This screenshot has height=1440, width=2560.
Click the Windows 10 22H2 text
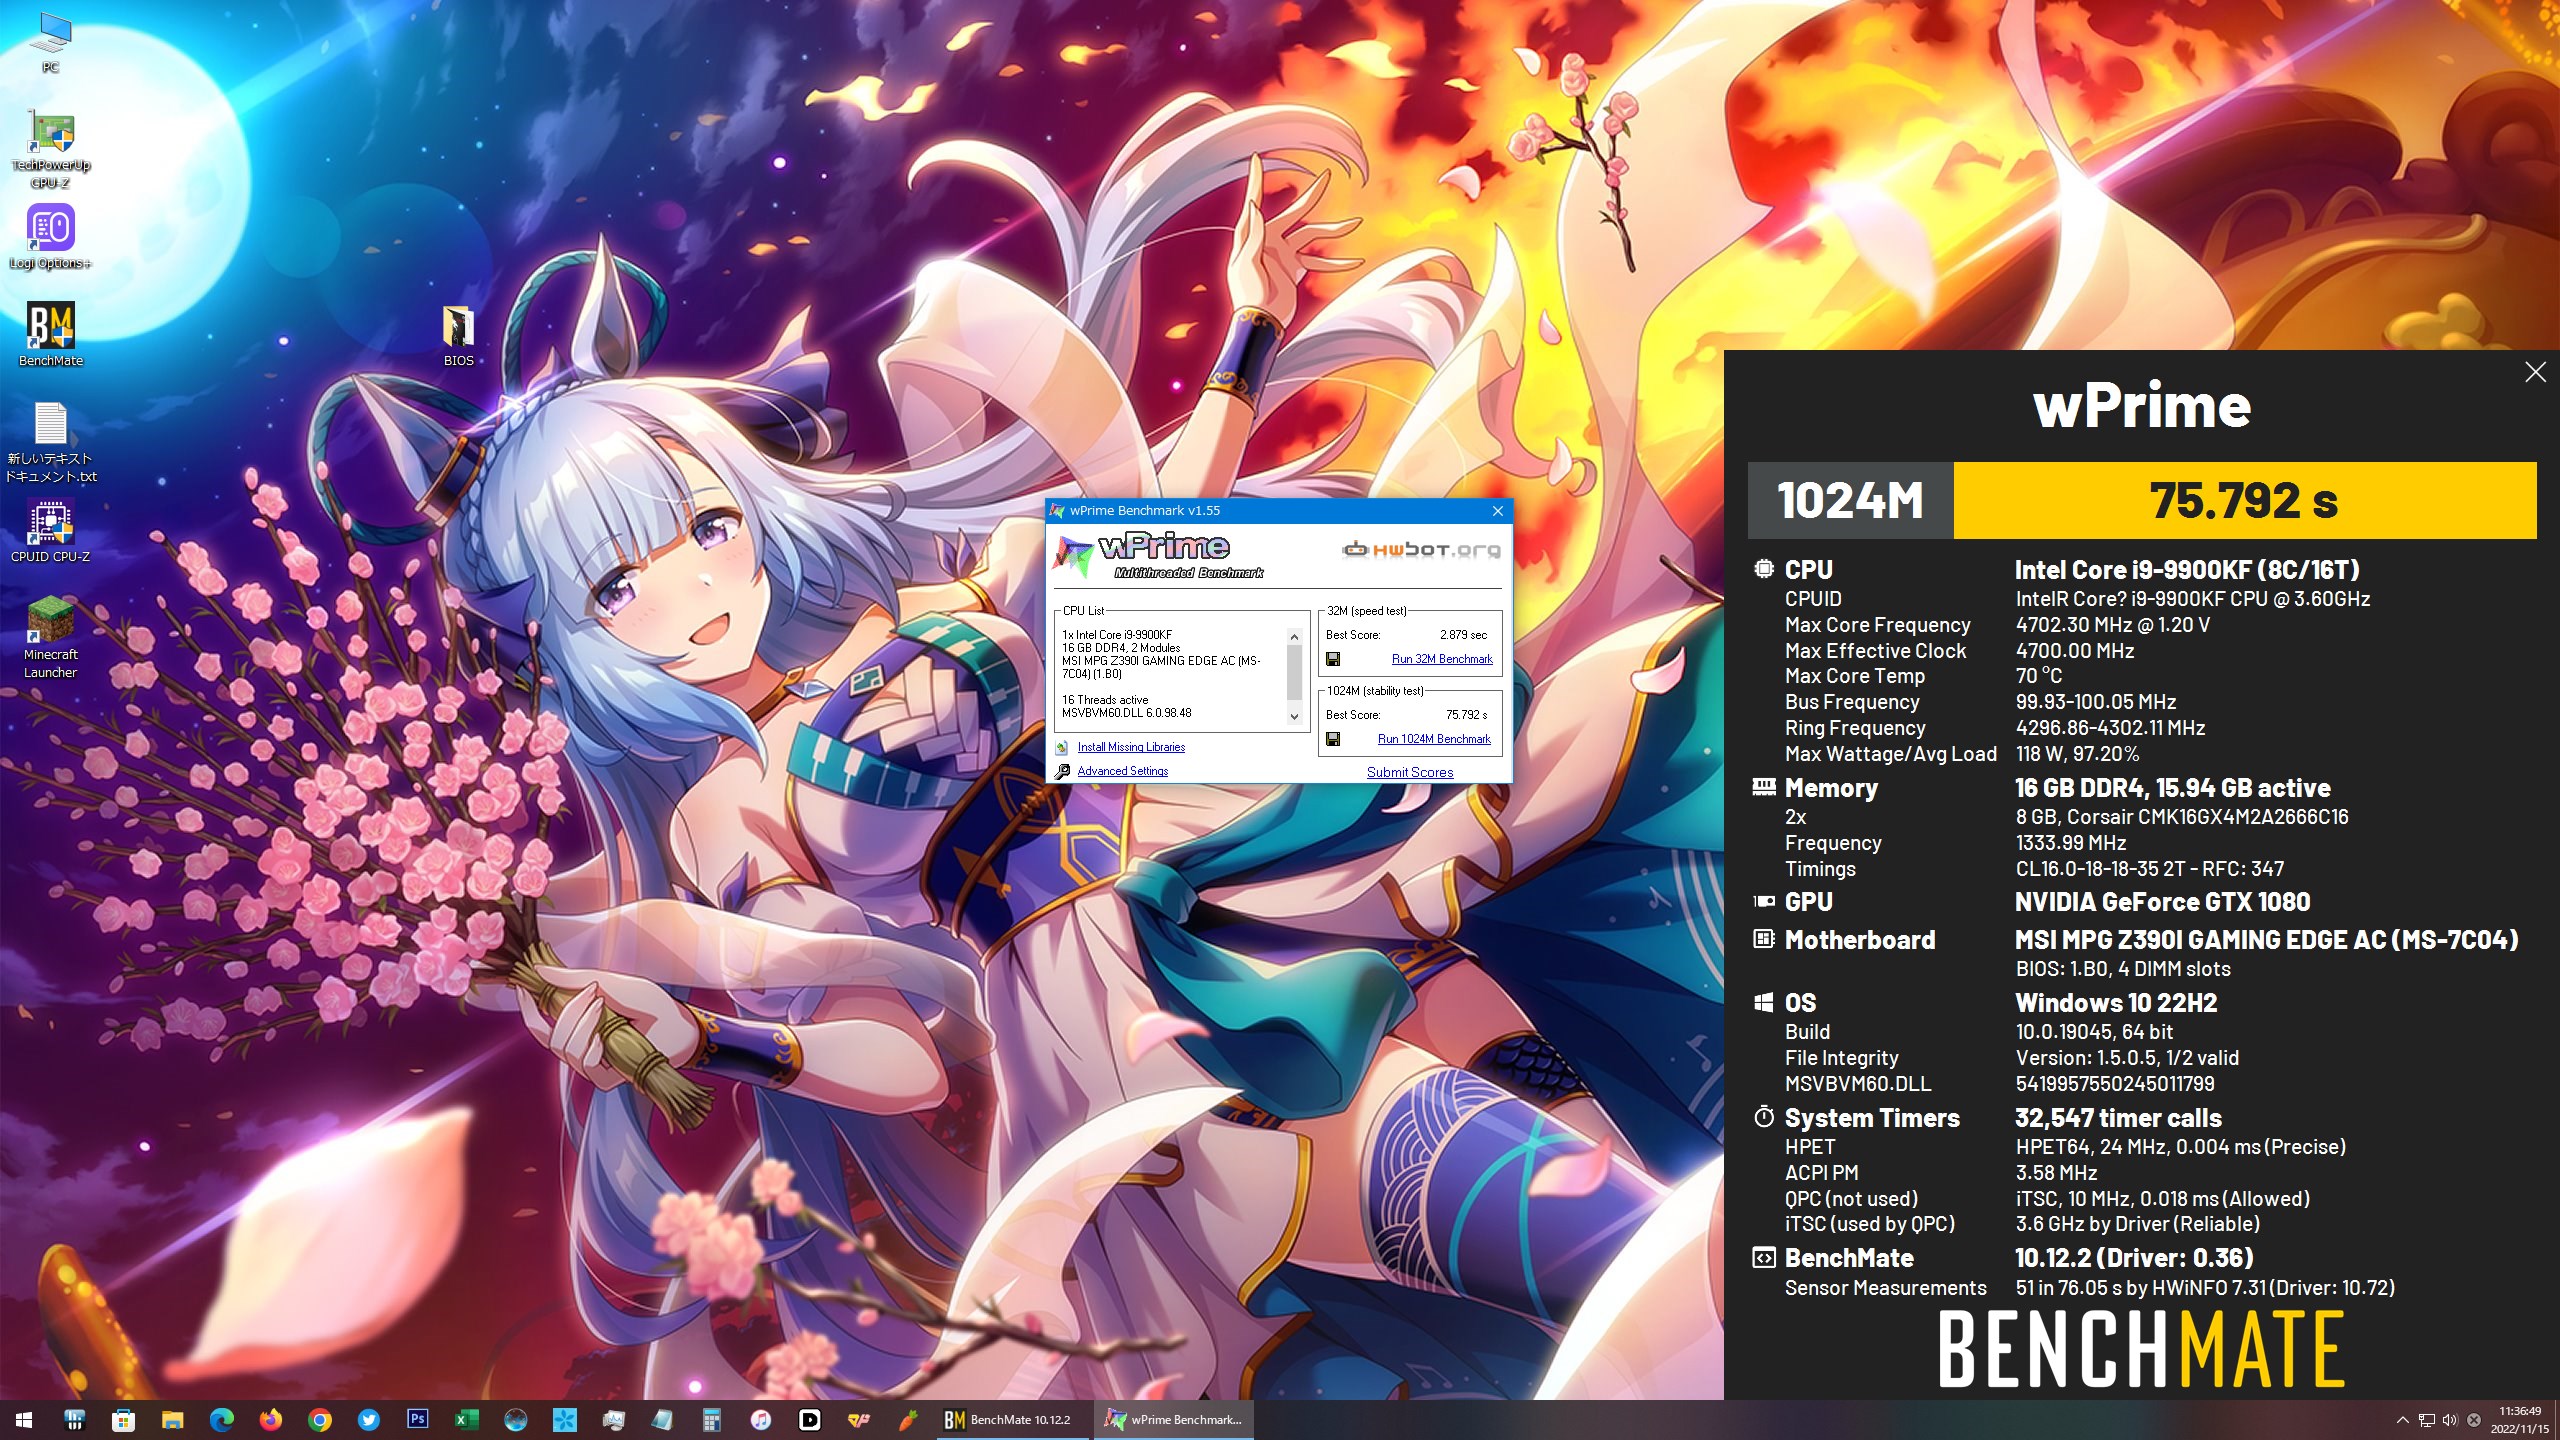click(x=2116, y=1003)
